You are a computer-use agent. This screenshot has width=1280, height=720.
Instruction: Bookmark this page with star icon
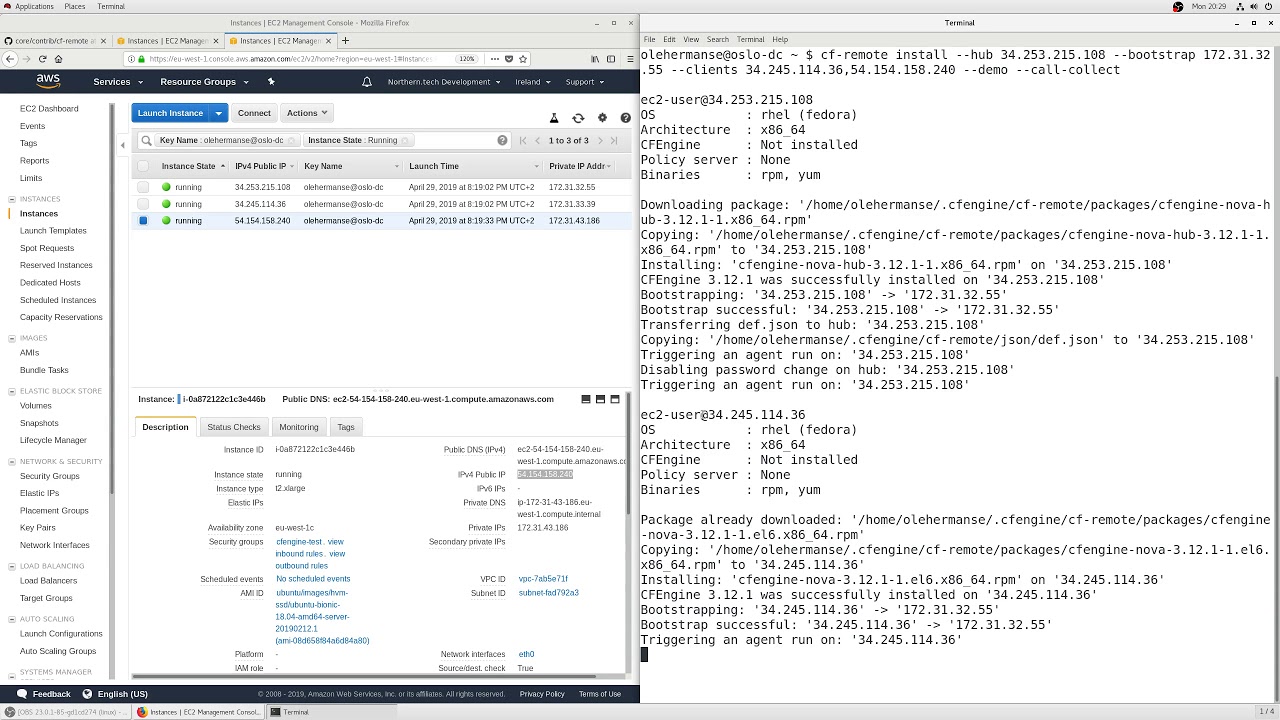(x=523, y=59)
